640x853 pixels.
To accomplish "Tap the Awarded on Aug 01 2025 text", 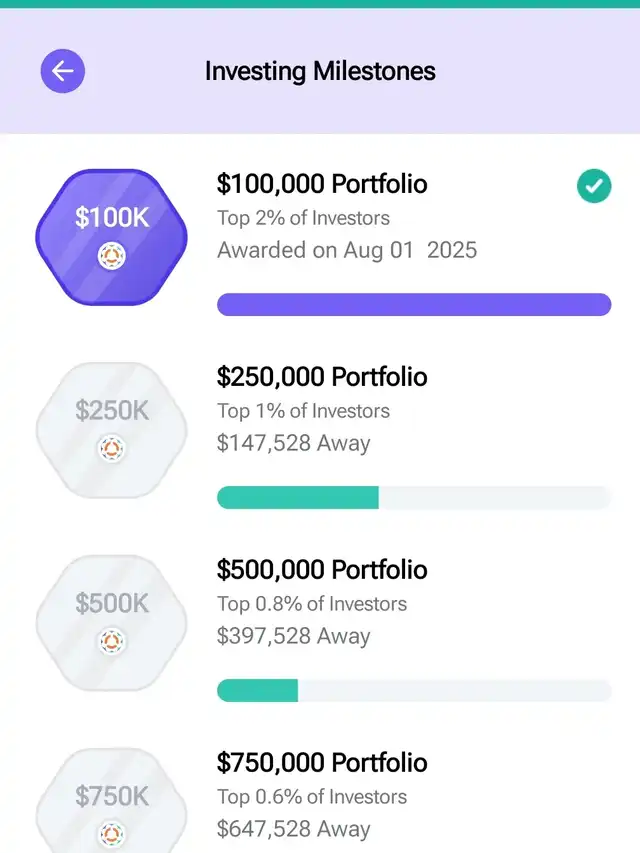I will click(347, 250).
